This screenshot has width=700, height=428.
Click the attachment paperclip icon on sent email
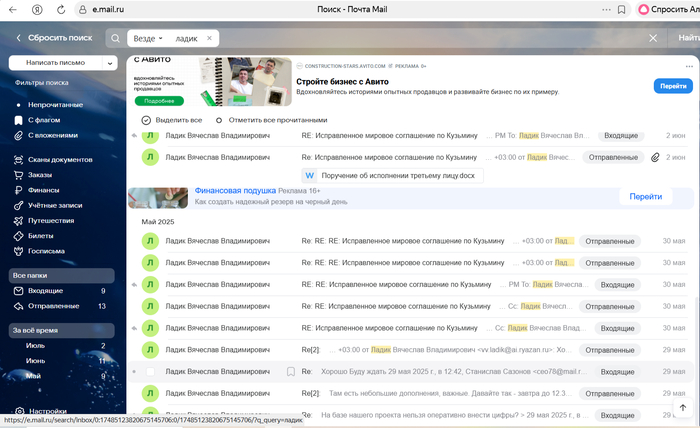[x=655, y=157]
